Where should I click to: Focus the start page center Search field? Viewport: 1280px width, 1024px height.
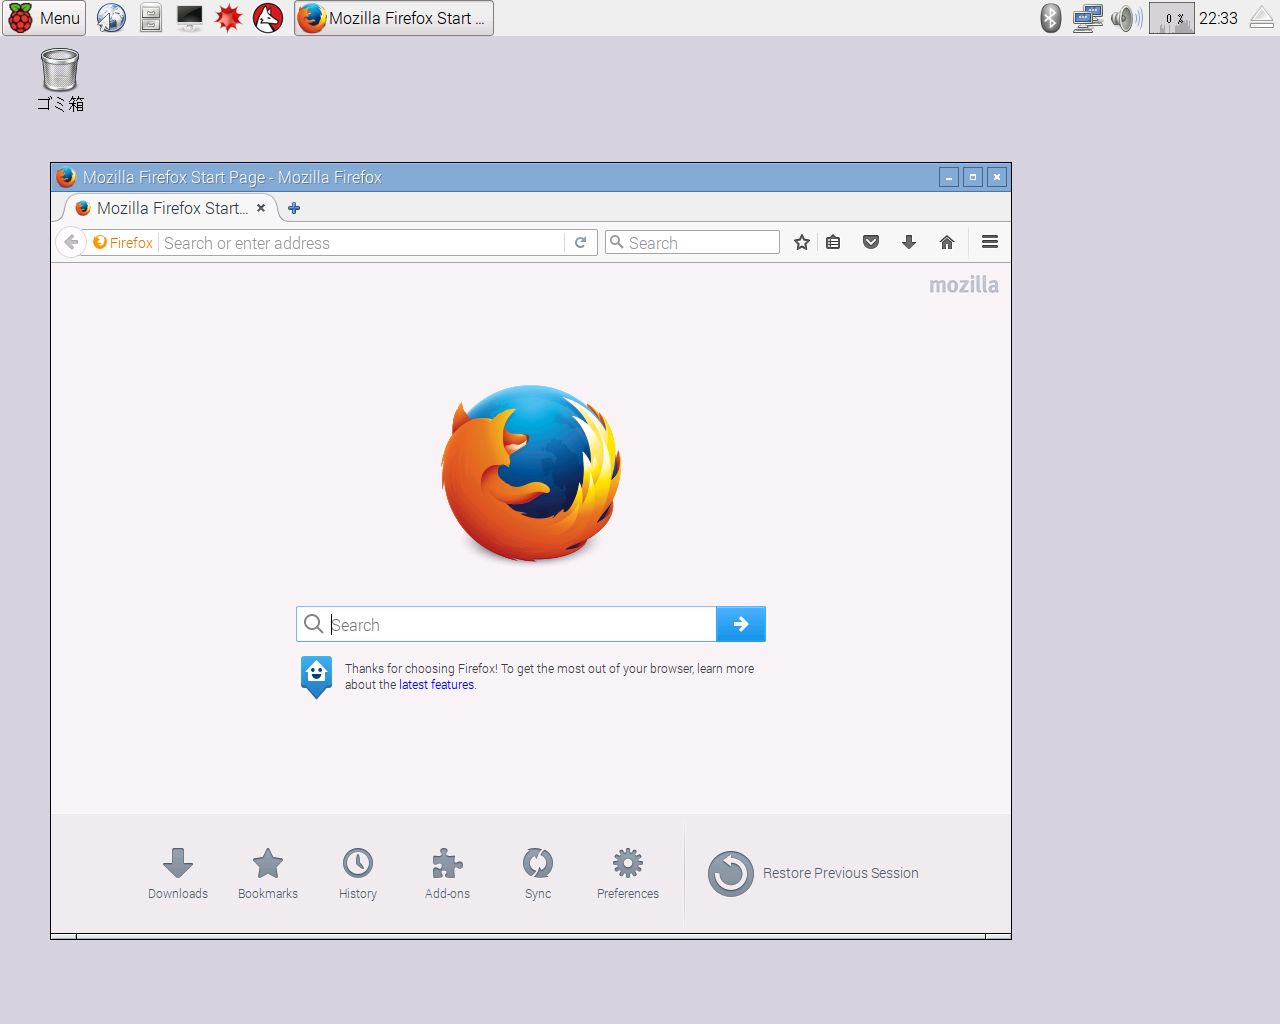point(506,624)
